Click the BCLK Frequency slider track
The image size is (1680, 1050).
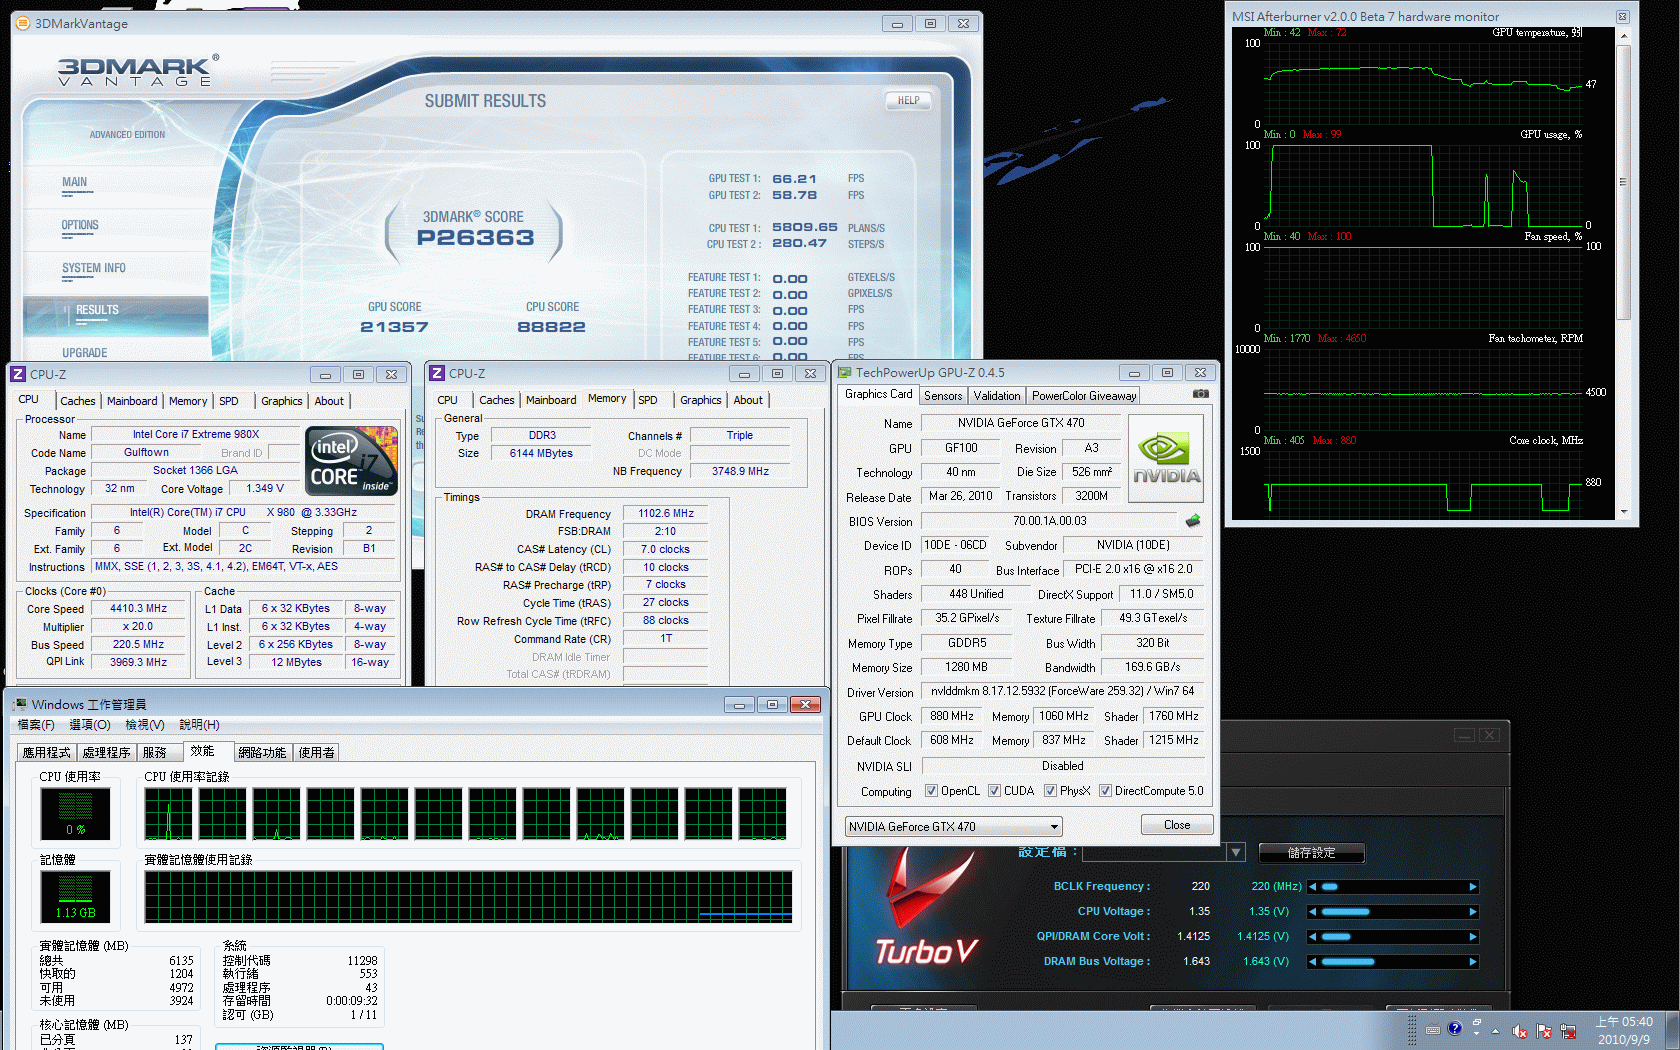[x=1393, y=887]
